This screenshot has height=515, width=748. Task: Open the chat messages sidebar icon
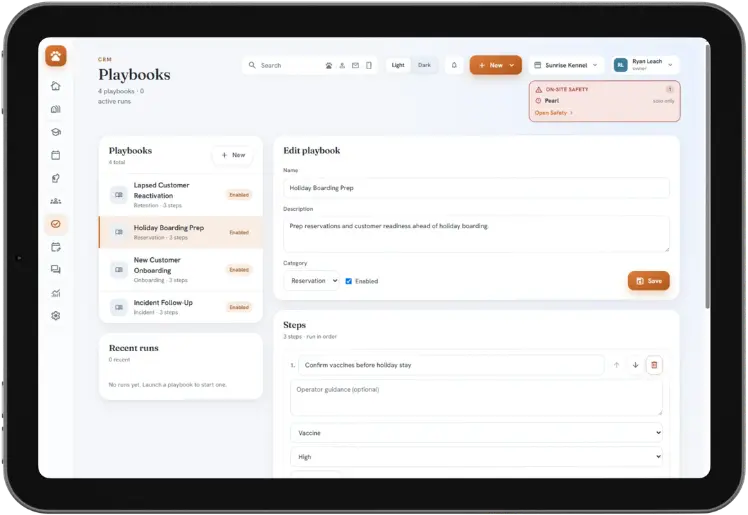[x=56, y=270]
